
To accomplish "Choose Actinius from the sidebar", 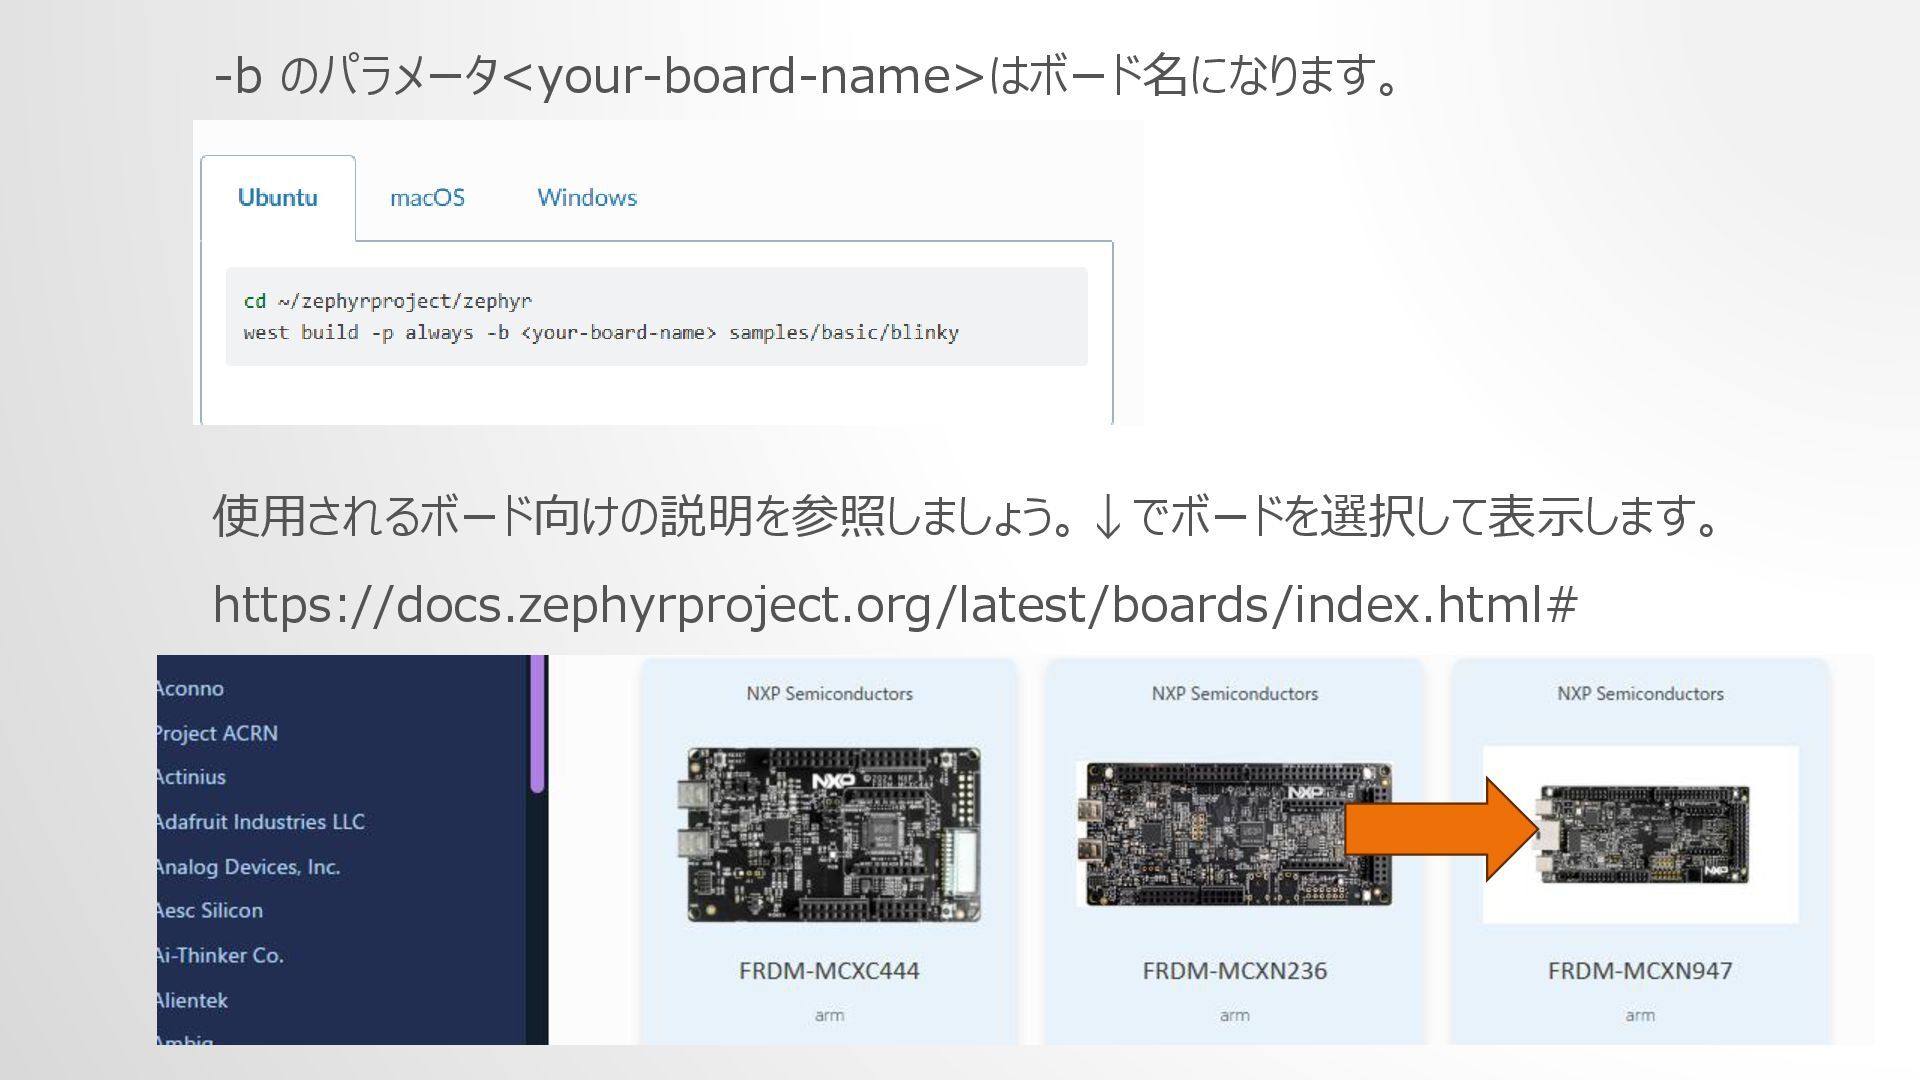I will [191, 777].
